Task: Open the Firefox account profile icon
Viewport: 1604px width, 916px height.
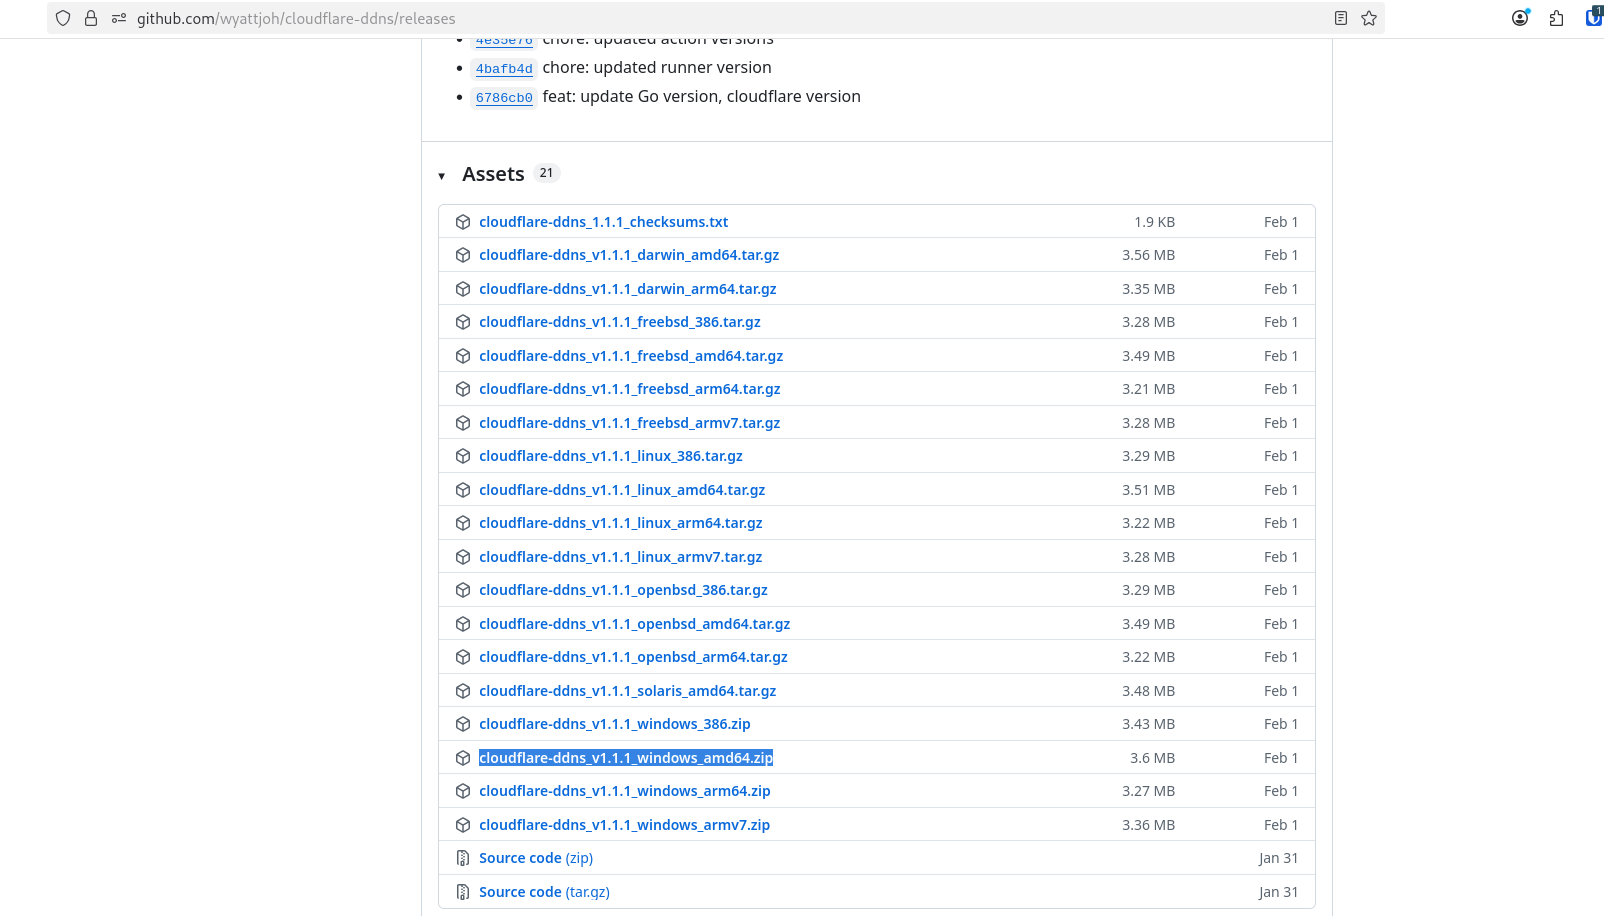Action: click(x=1520, y=18)
